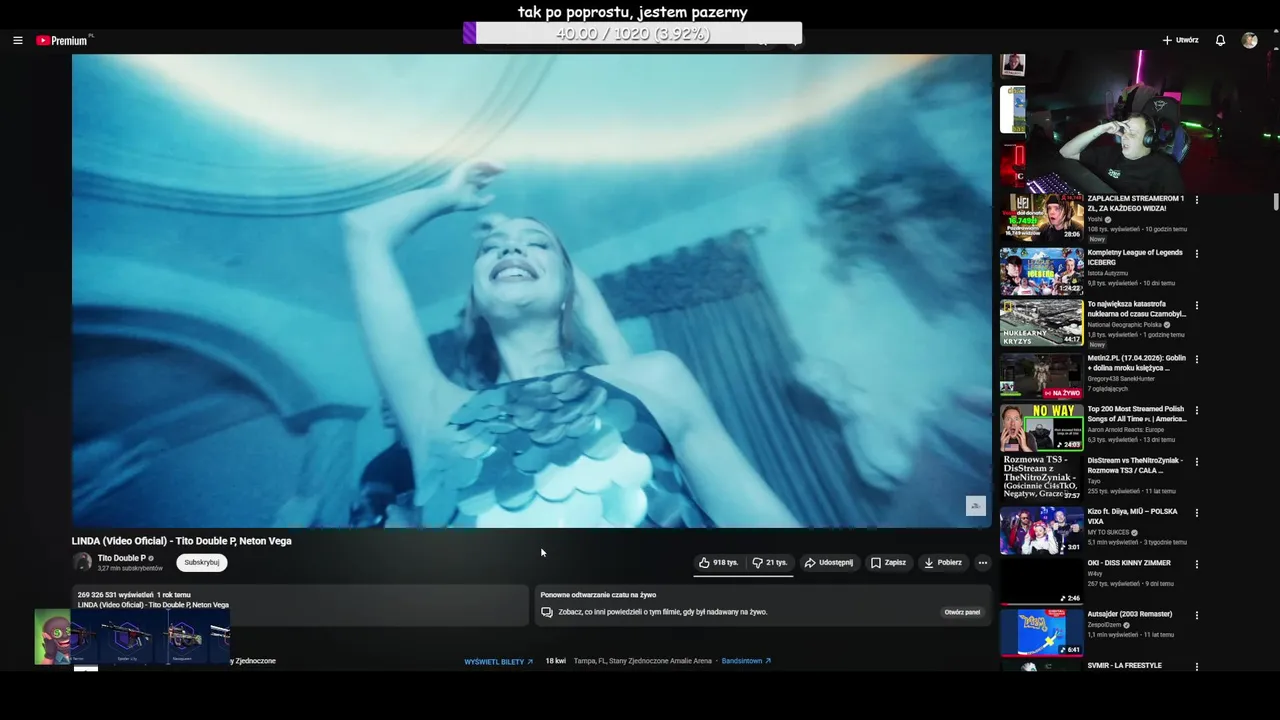Open the Bandsintown external link
The image size is (1280, 720).
pyautogui.click(x=746, y=661)
